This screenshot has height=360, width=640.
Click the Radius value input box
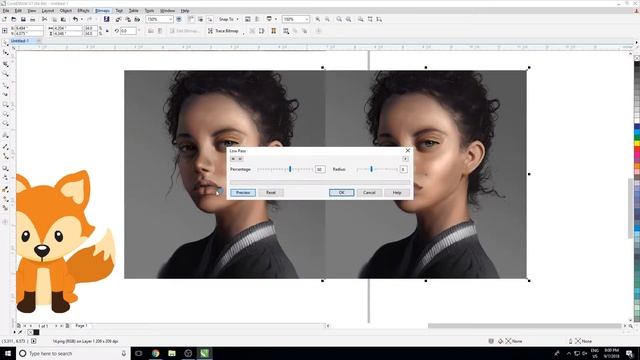[403, 169]
